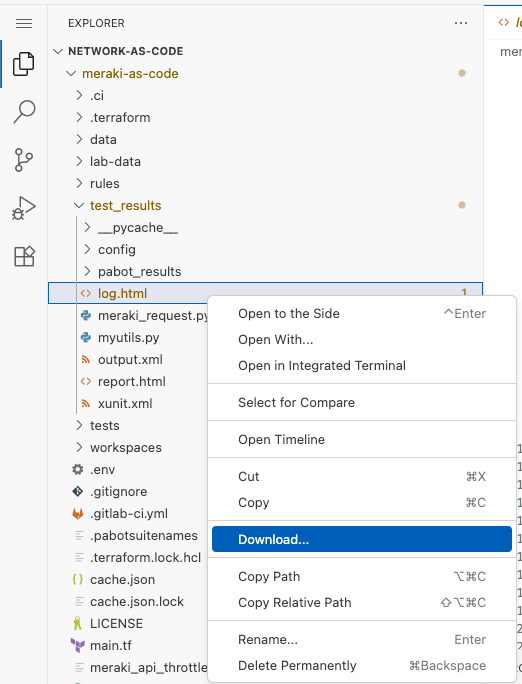522x684 pixels.
Task: Click the Terraform icon next to main.tf
Action: click(x=78, y=646)
